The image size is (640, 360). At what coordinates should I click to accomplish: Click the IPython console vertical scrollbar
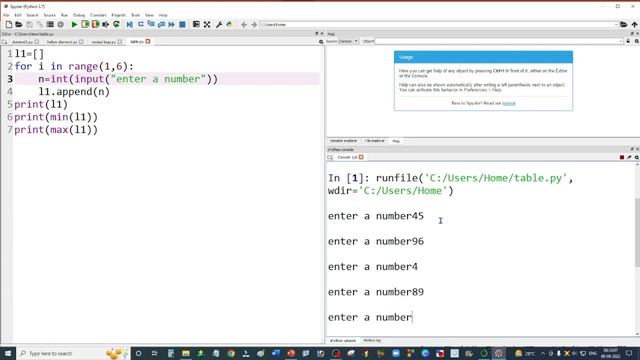pos(637,233)
